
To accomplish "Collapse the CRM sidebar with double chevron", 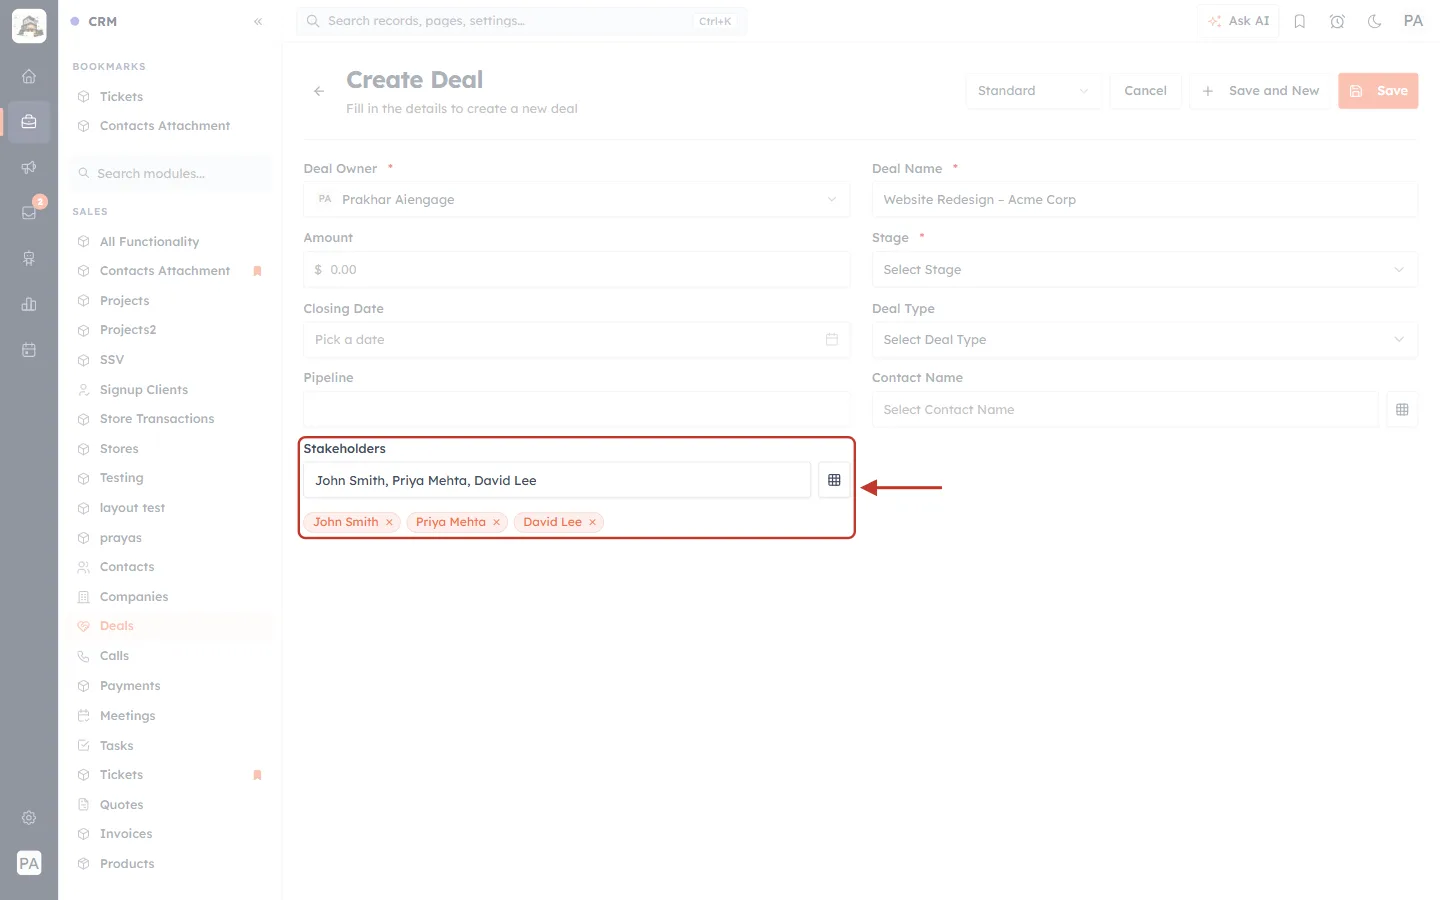I will tap(258, 21).
